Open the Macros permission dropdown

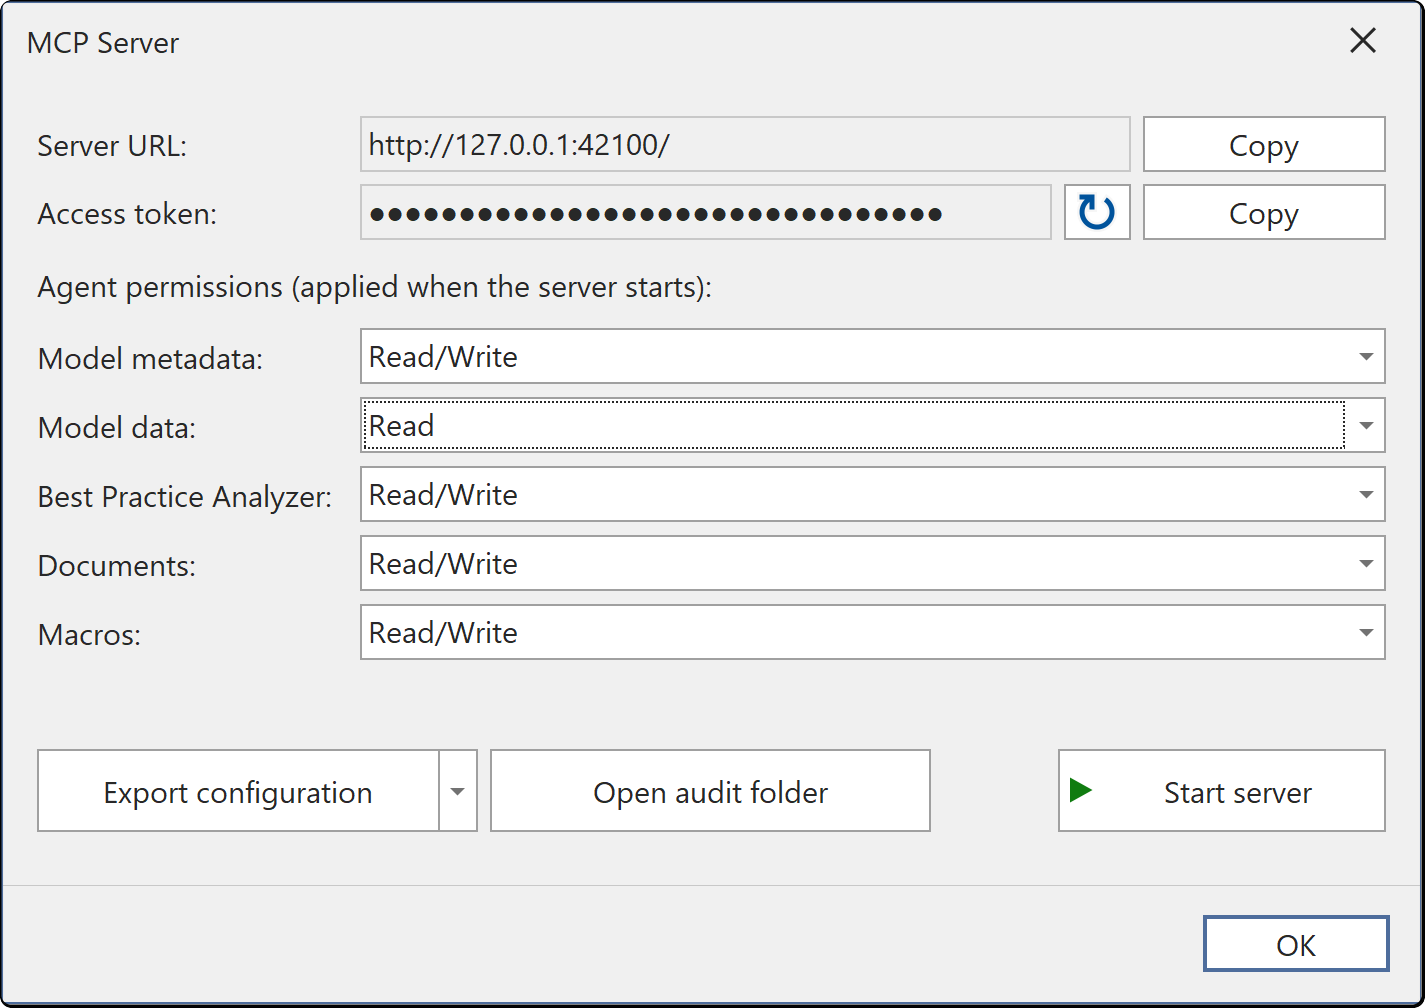click(872, 632)
